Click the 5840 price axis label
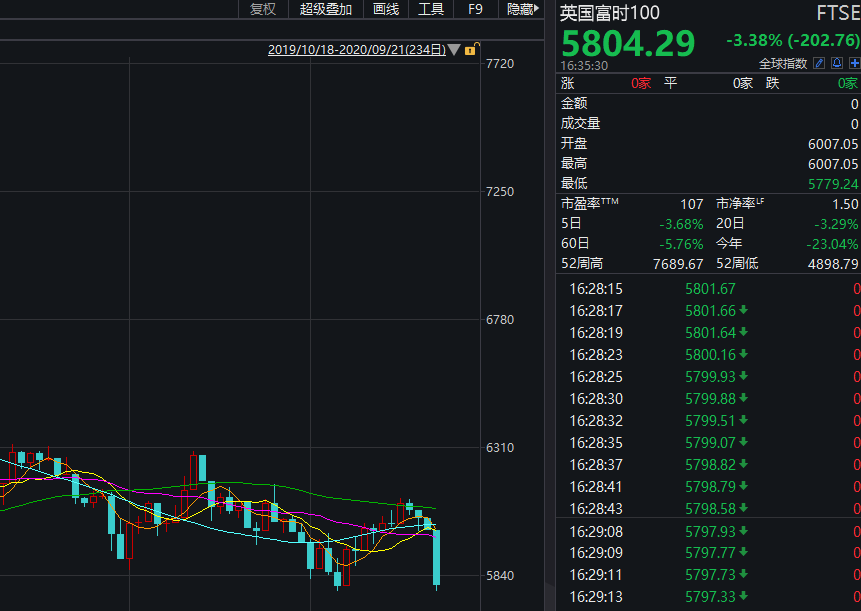This screenshot has width=861, height=611. 500,575
